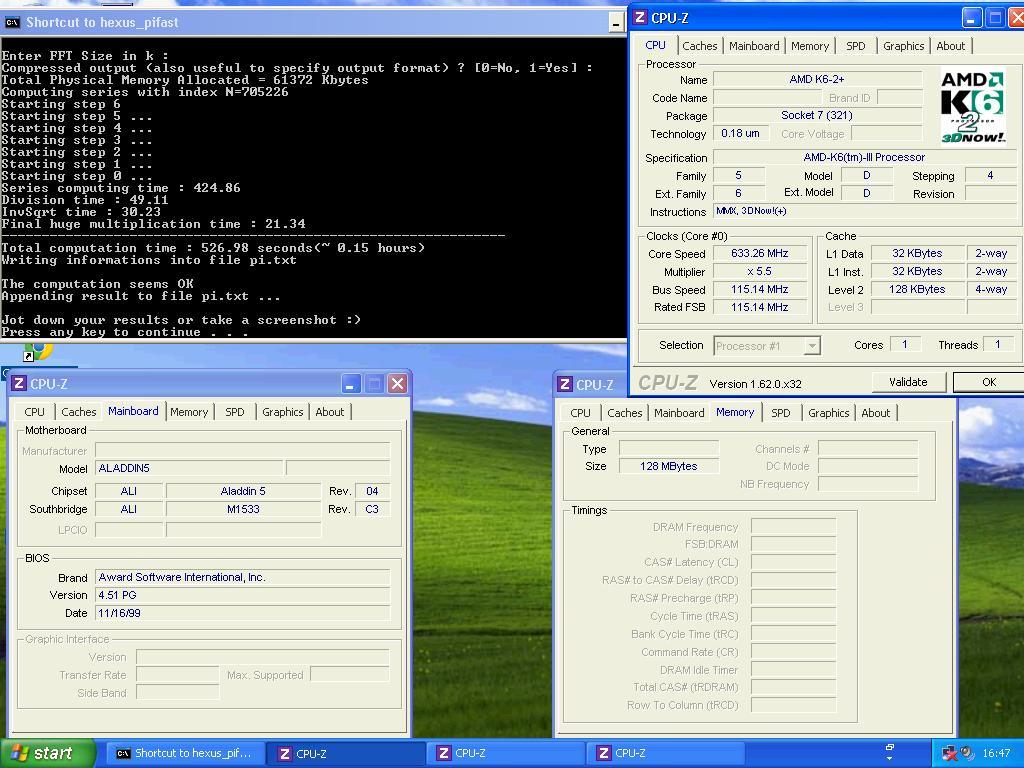Click the AMD-K6(tm)-III Processor specification field
Image resolution: width=1024 pixels, height=768 pixels.
864,157
